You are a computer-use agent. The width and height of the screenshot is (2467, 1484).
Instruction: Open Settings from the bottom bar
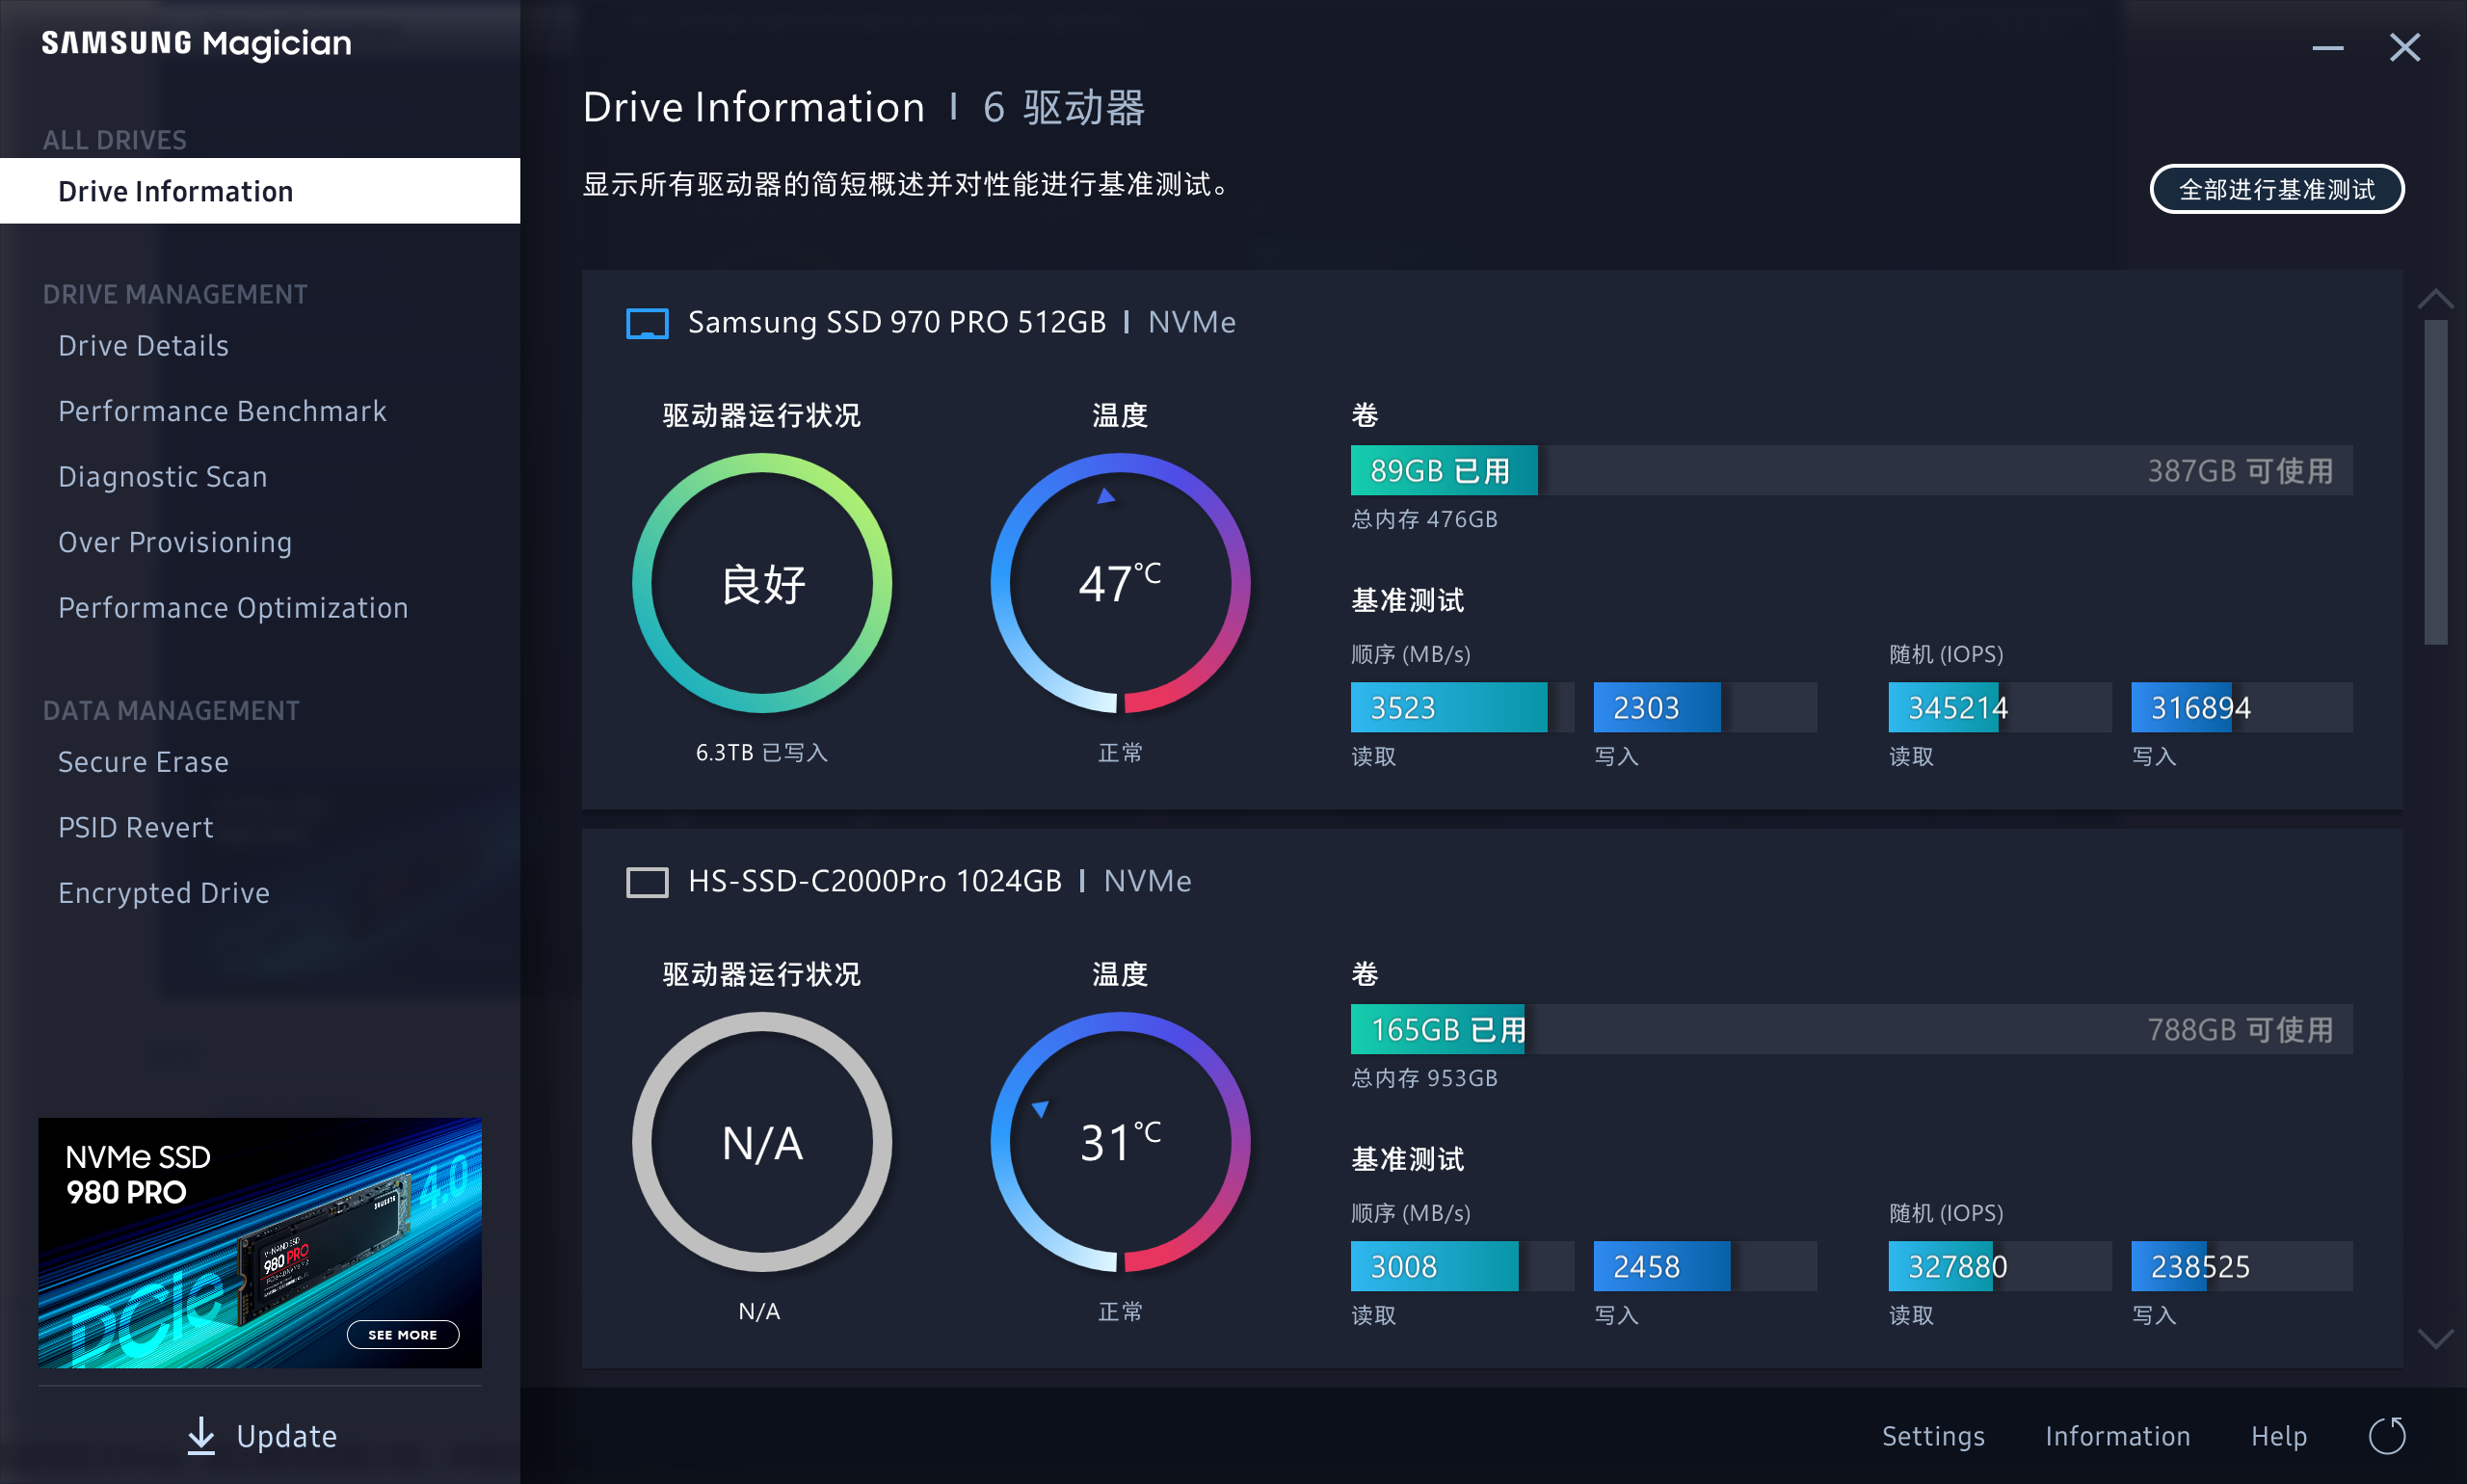[1933, 1435]
